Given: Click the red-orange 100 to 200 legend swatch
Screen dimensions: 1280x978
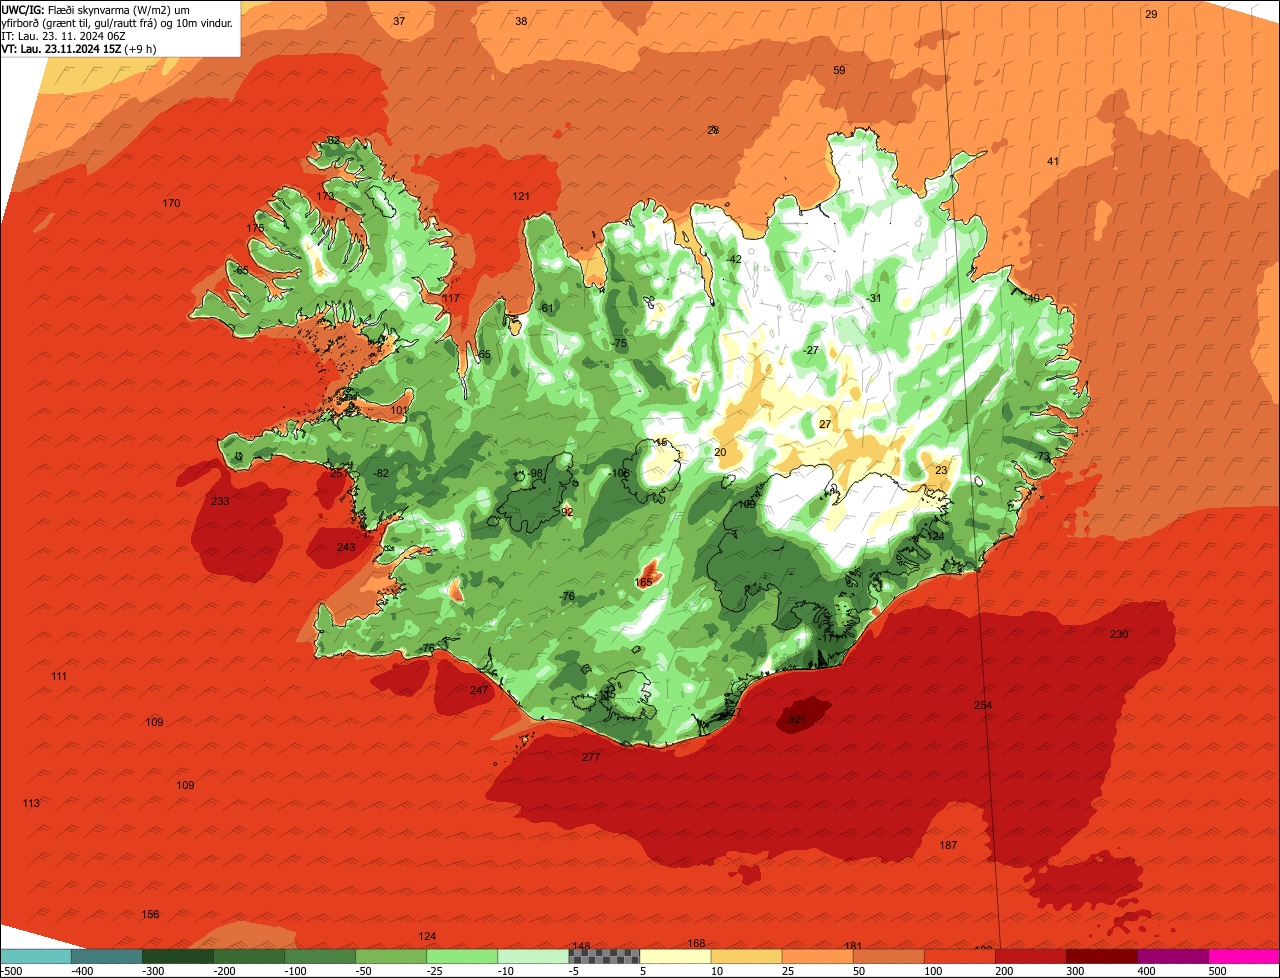Looking at the screenshot, I should pos(959,957).
